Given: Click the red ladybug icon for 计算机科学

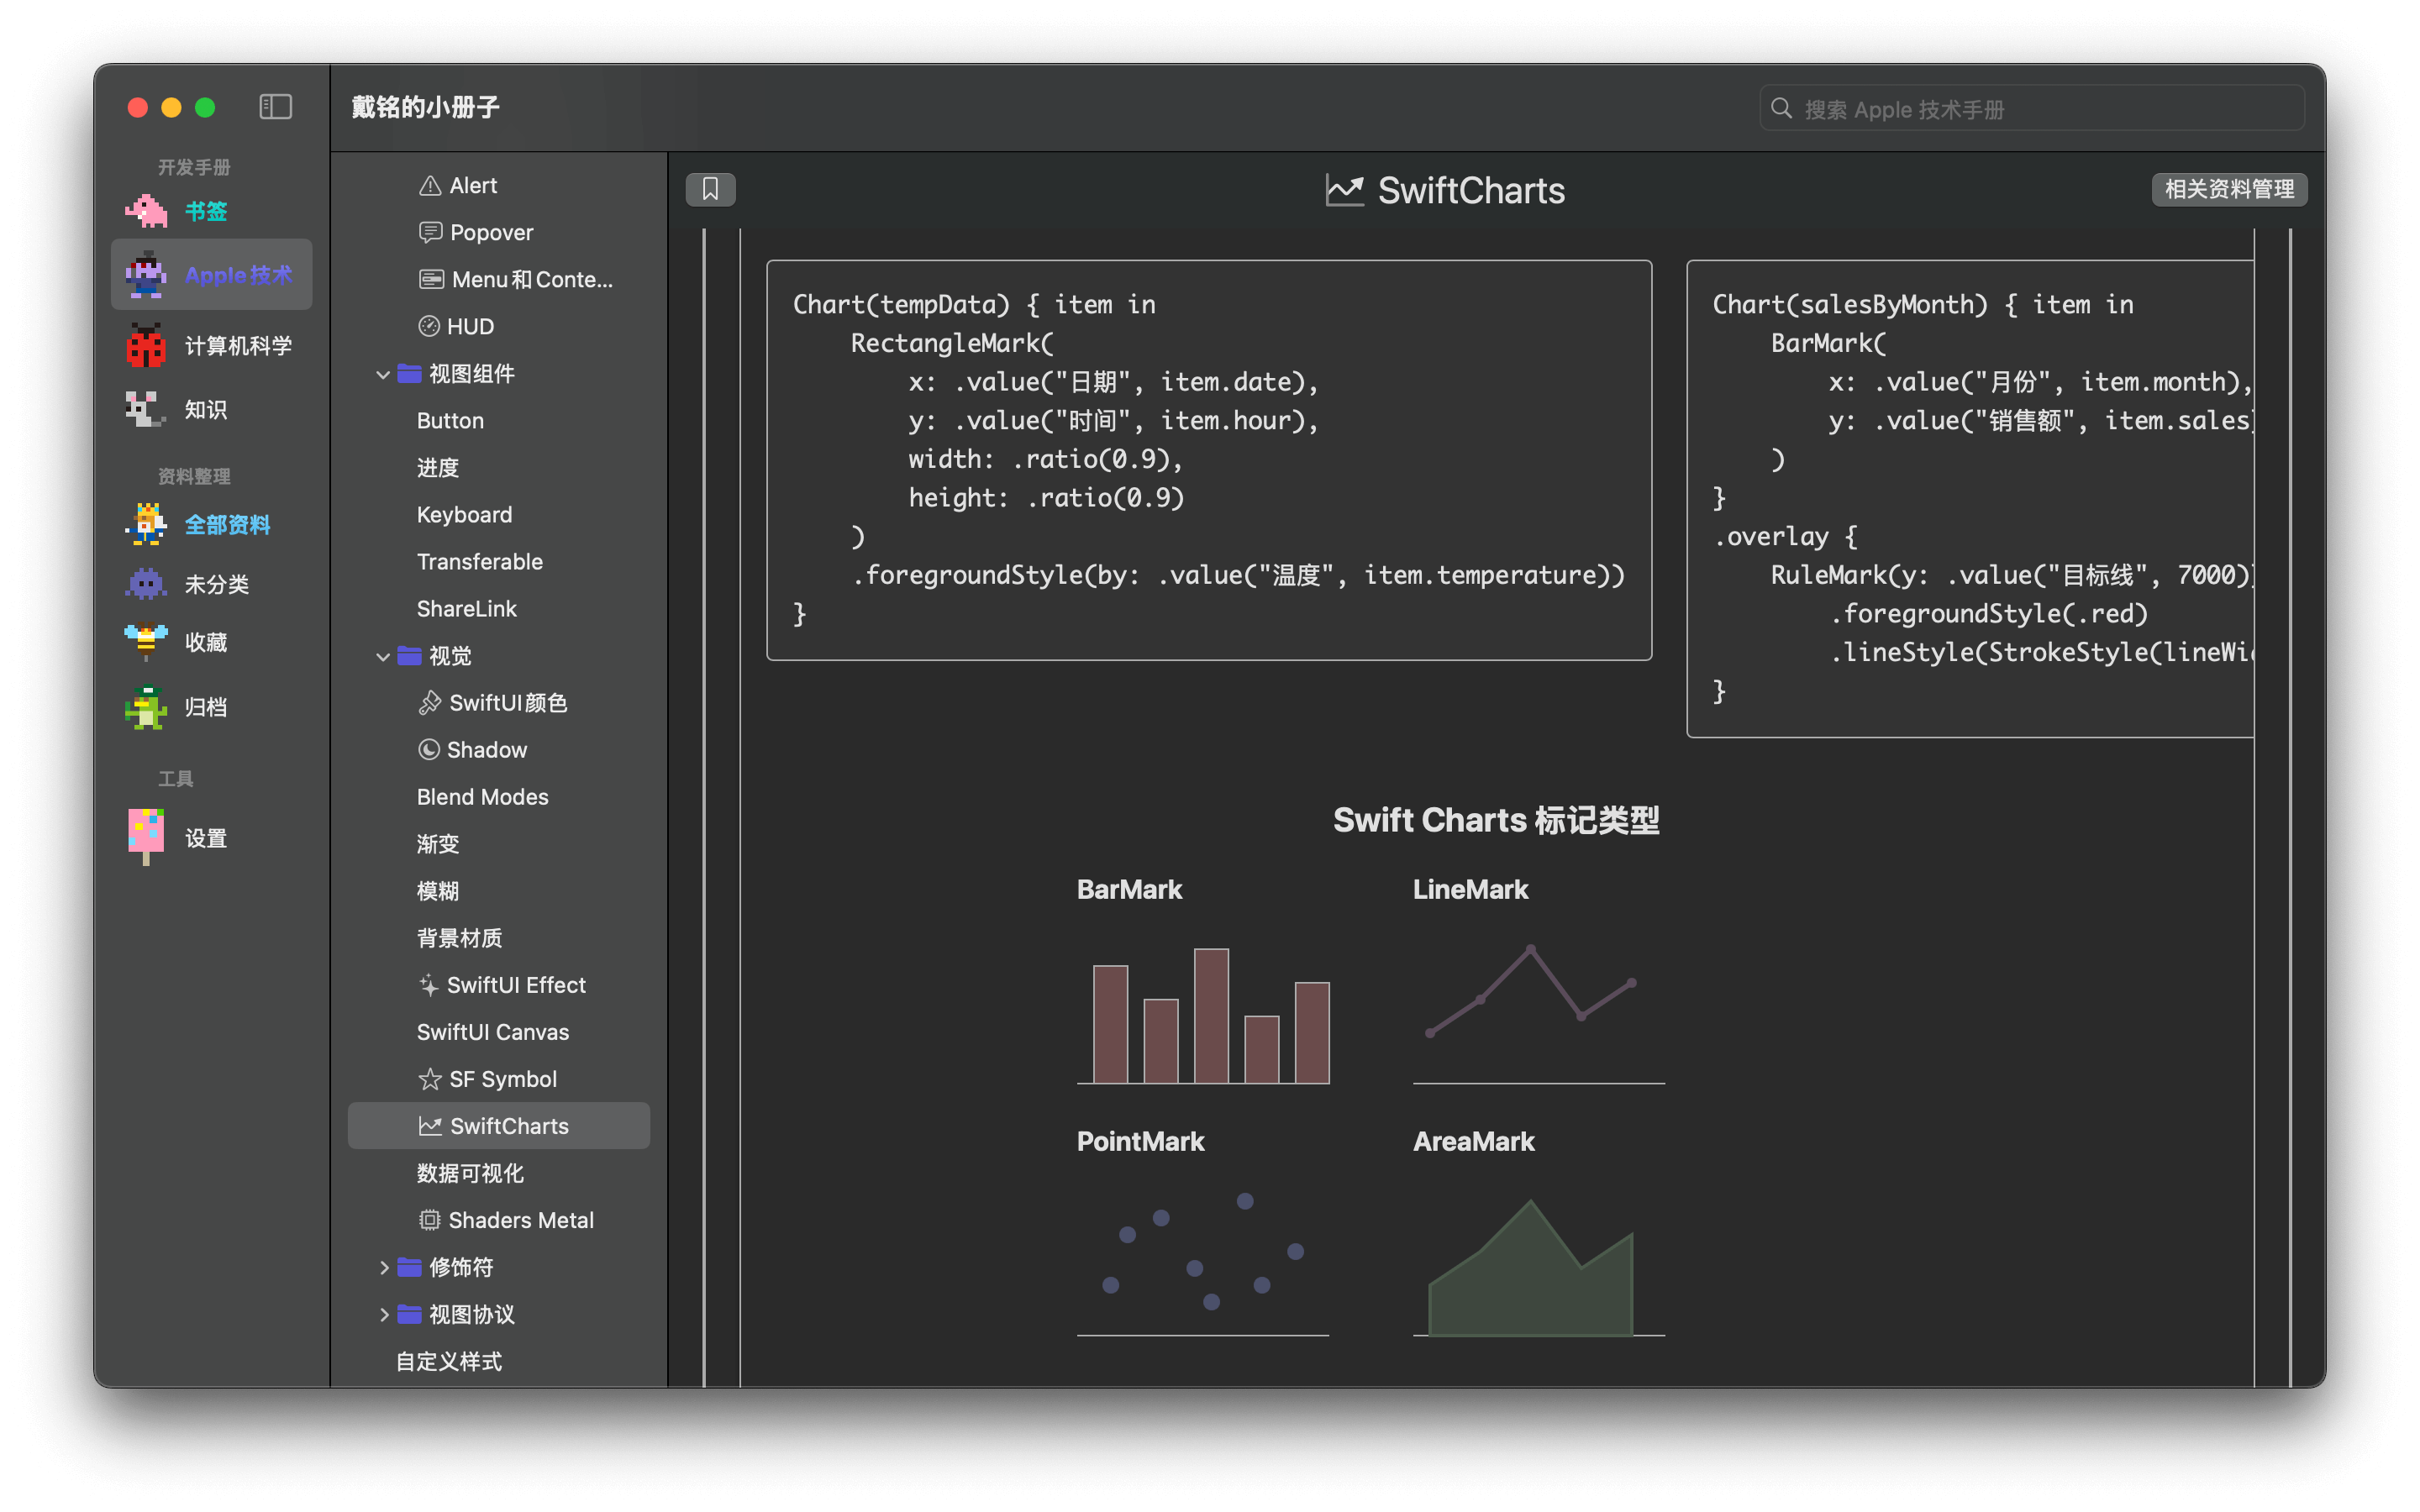Looking at the screenshot, I should (146, 345).
